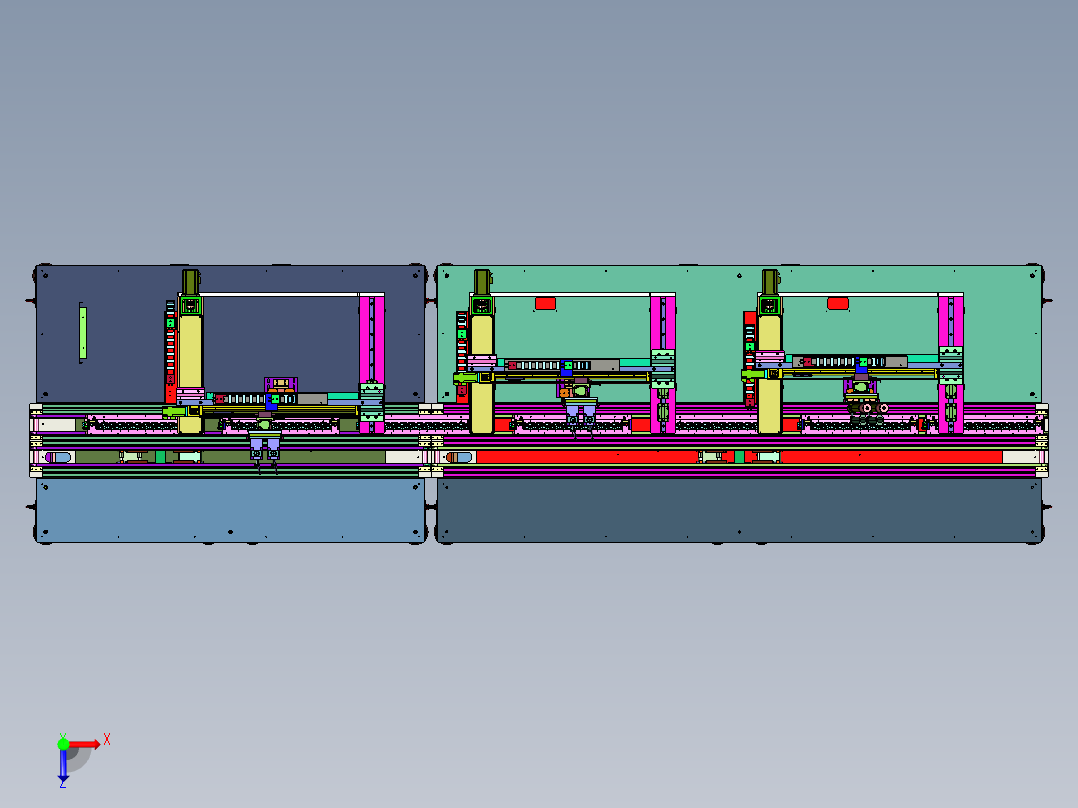Viewport: 1078px width, 808px height.
Task: Select the dark slate lower right panel
Action: 739,509
